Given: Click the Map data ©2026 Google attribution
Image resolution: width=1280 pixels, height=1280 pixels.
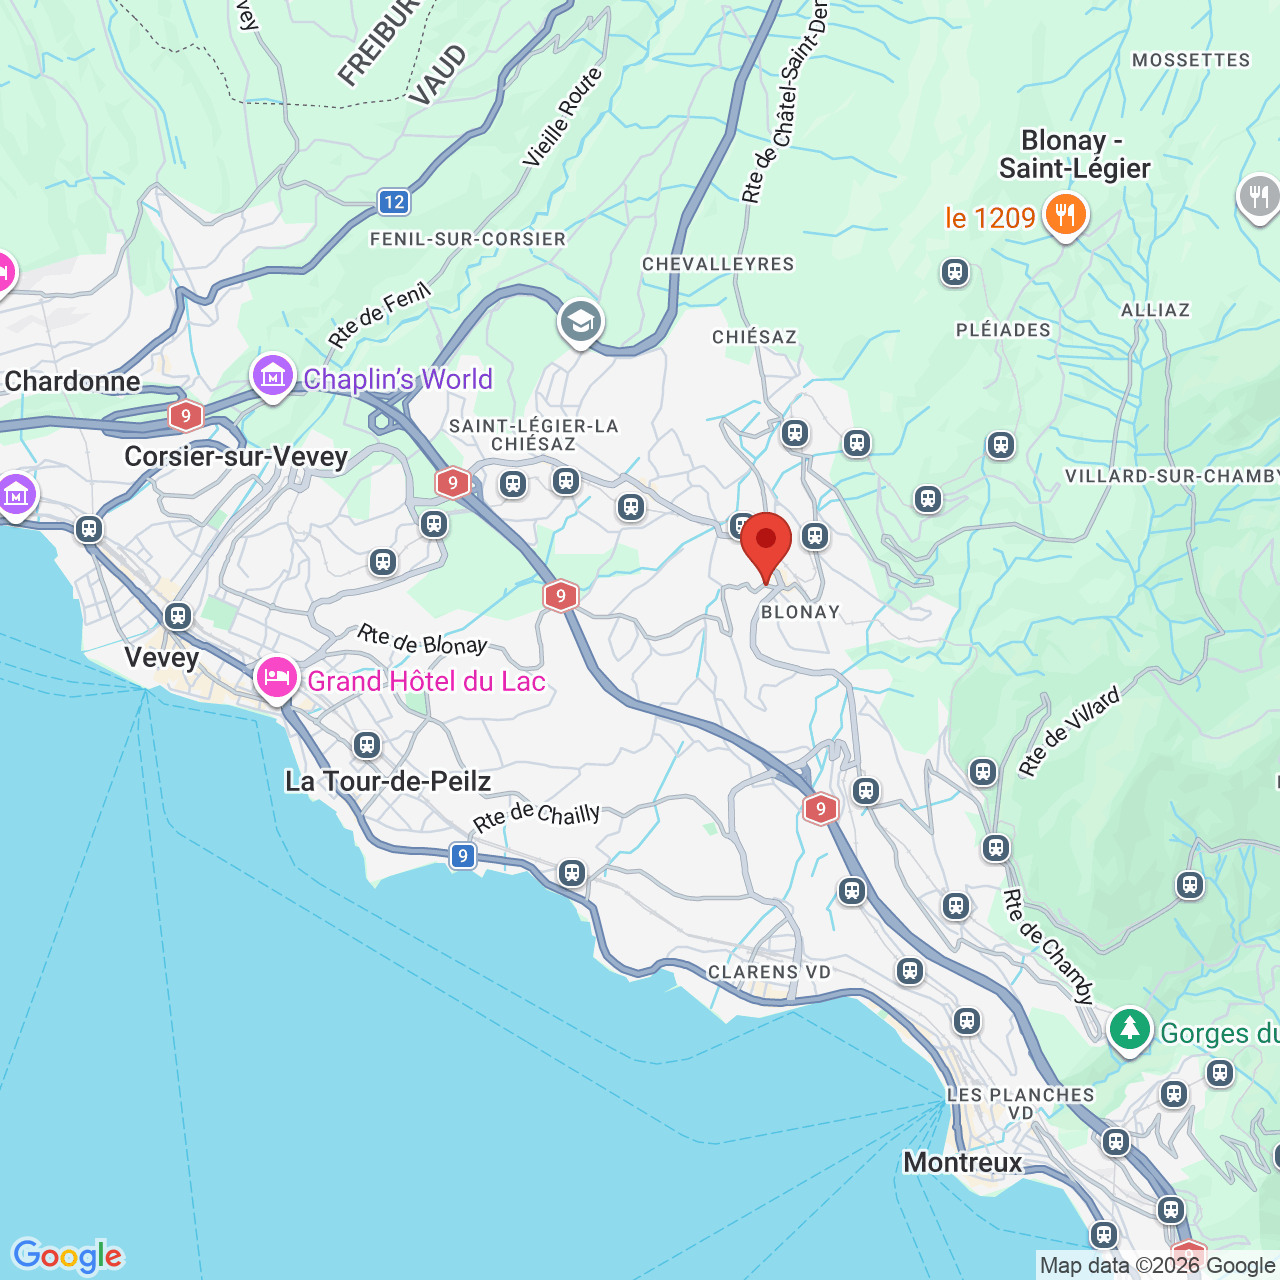Looking at the screenshot, I should pos(1158,1266).
